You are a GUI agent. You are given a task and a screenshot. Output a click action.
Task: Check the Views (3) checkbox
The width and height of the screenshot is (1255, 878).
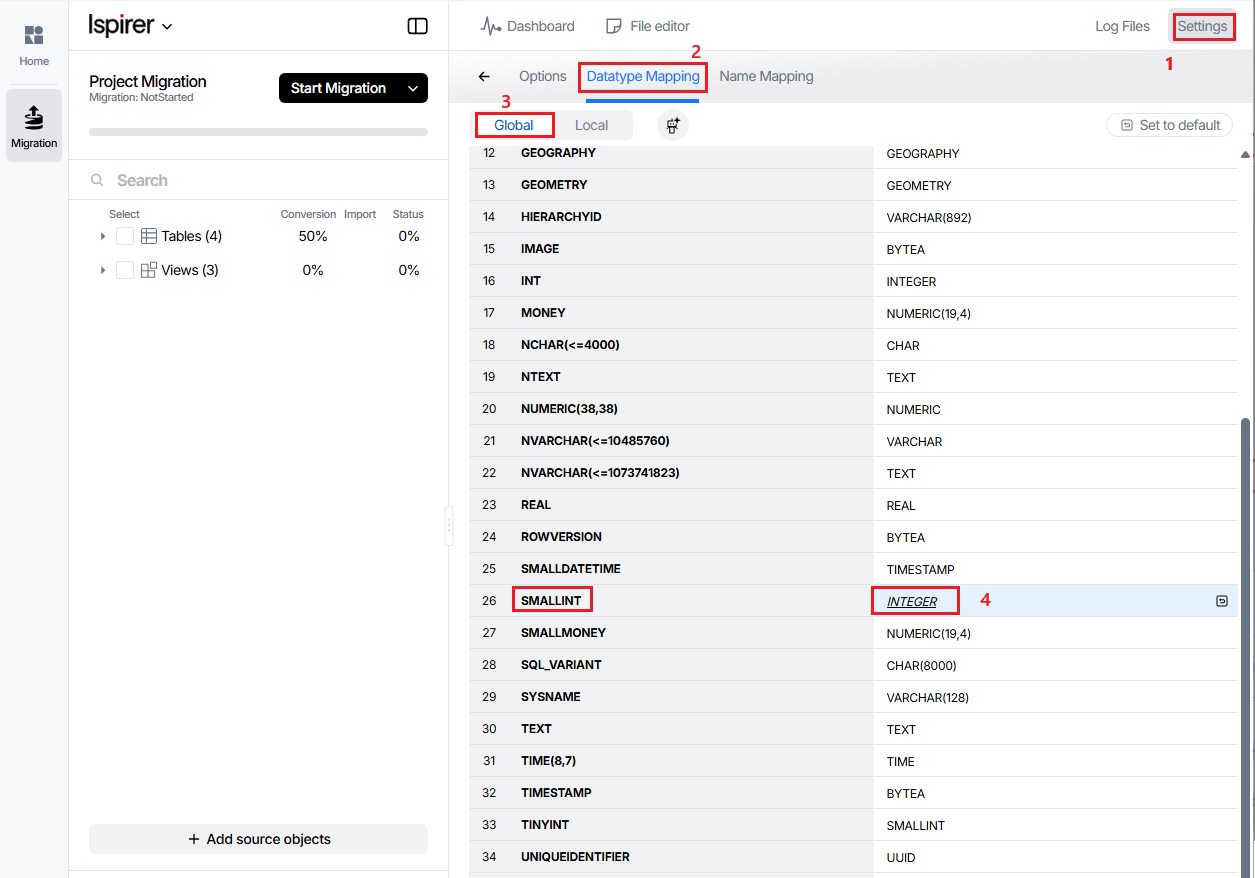coord(125,270)
